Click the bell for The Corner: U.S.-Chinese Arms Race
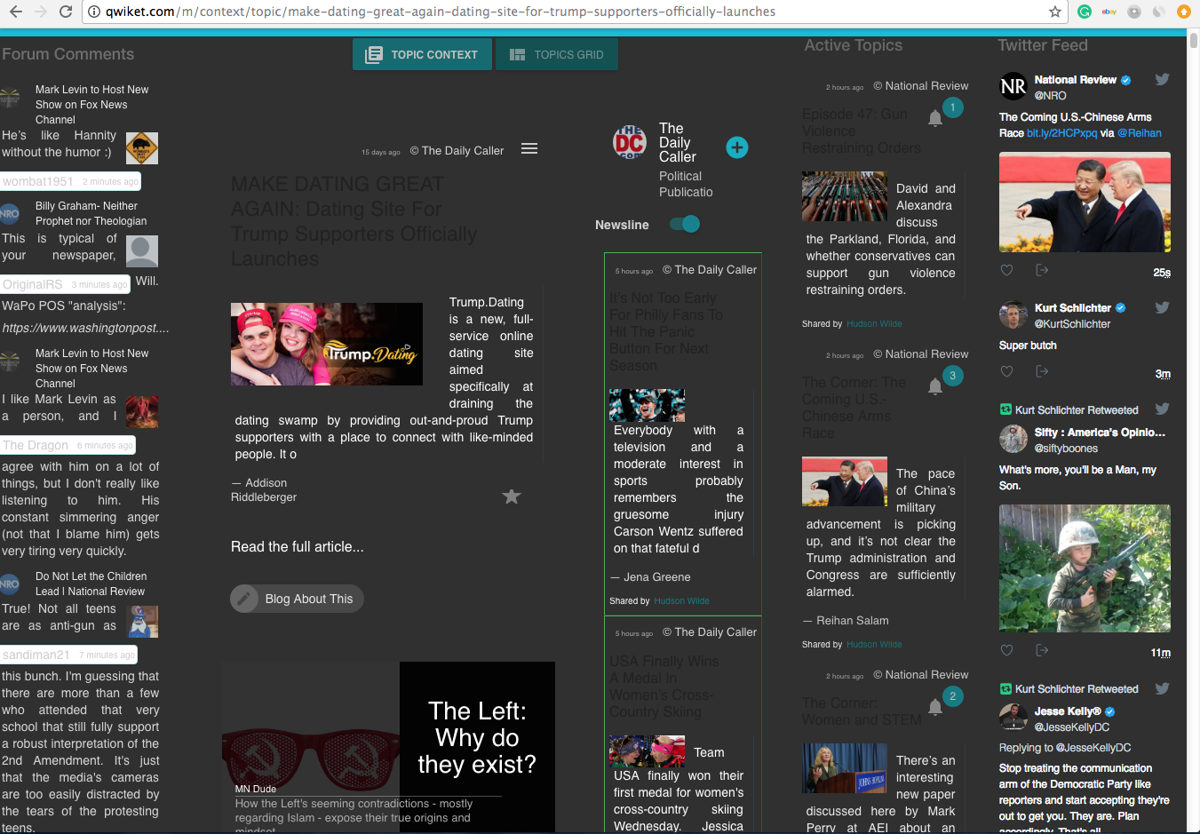The height and width of the screenshot is (834, 1200). pyautogui.click(x=935, y=386)
